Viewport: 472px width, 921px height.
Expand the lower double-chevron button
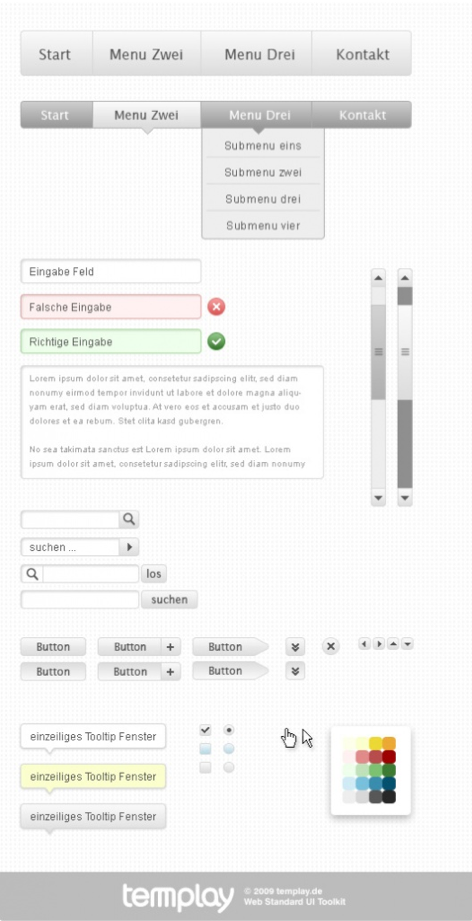295,670
